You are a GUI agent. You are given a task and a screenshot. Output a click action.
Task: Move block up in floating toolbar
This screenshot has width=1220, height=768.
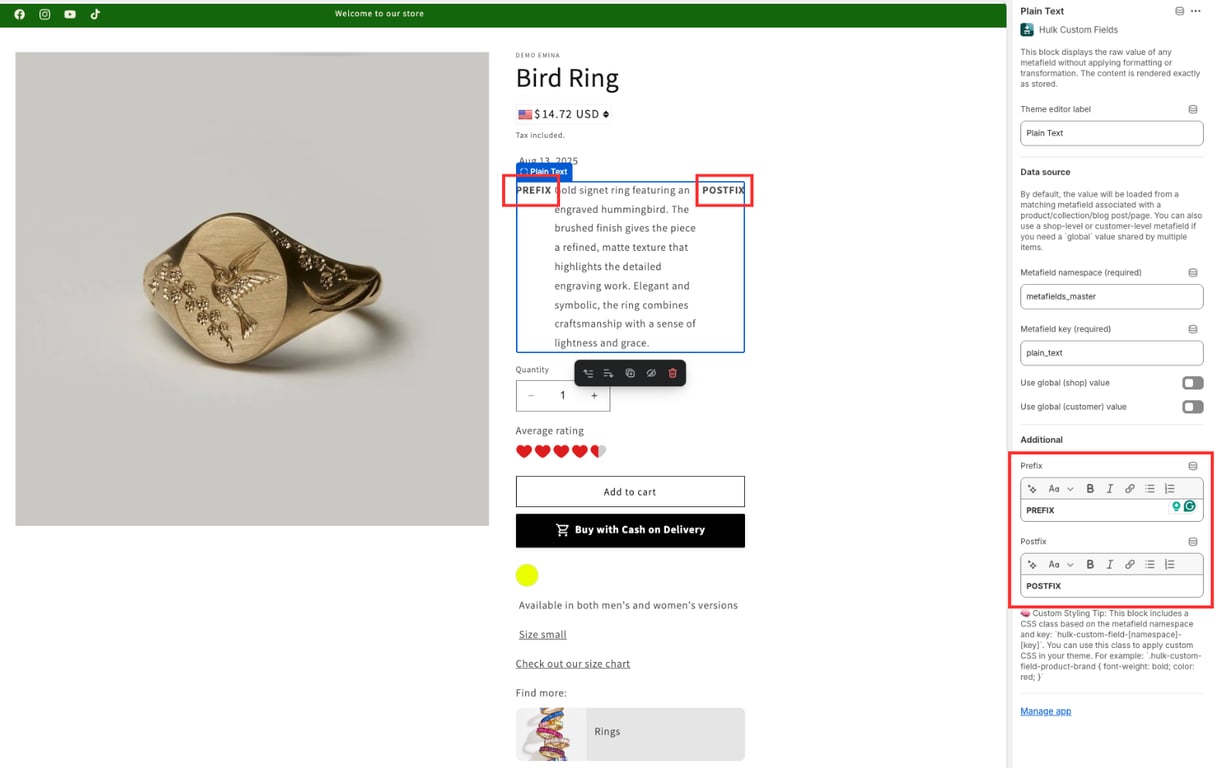click(588, 373)
